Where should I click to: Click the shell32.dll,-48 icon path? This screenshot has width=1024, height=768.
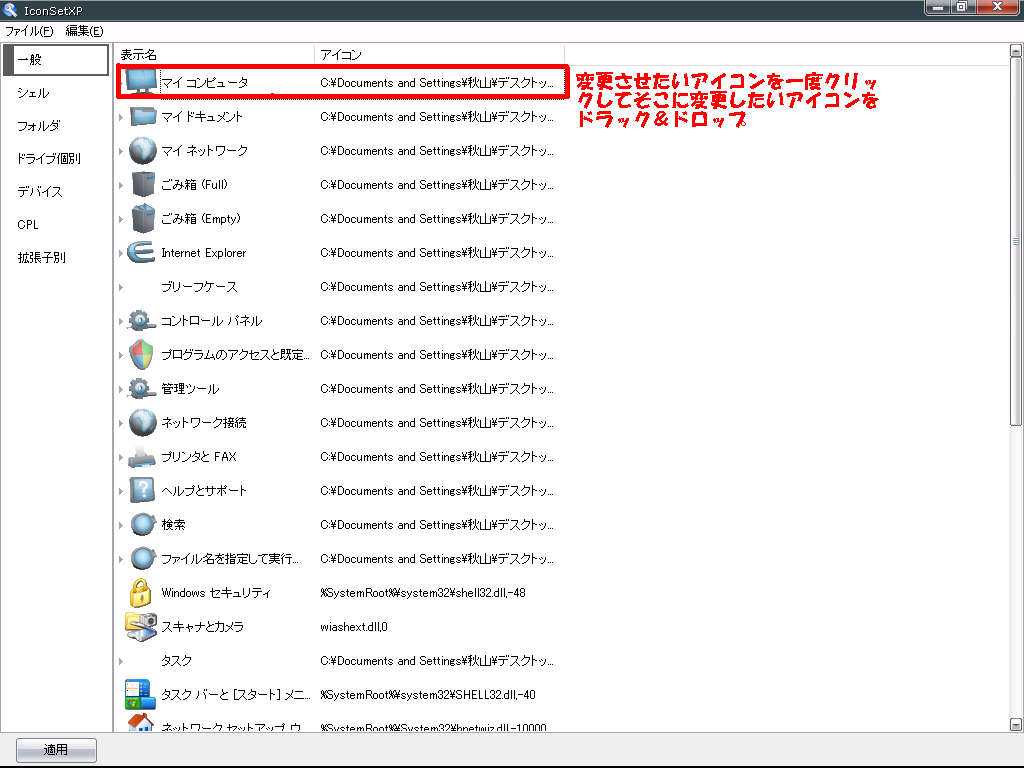(x=423, y=592)
